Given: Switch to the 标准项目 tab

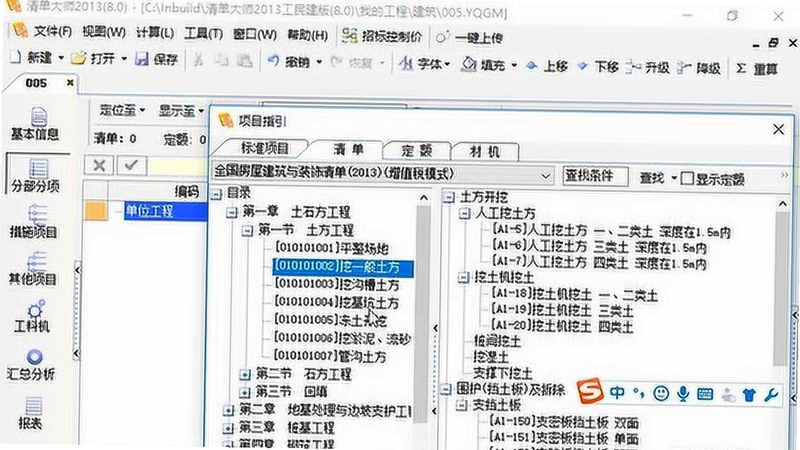Looking at the screenshot, I should pyautogui.click(x=264, y=148).
